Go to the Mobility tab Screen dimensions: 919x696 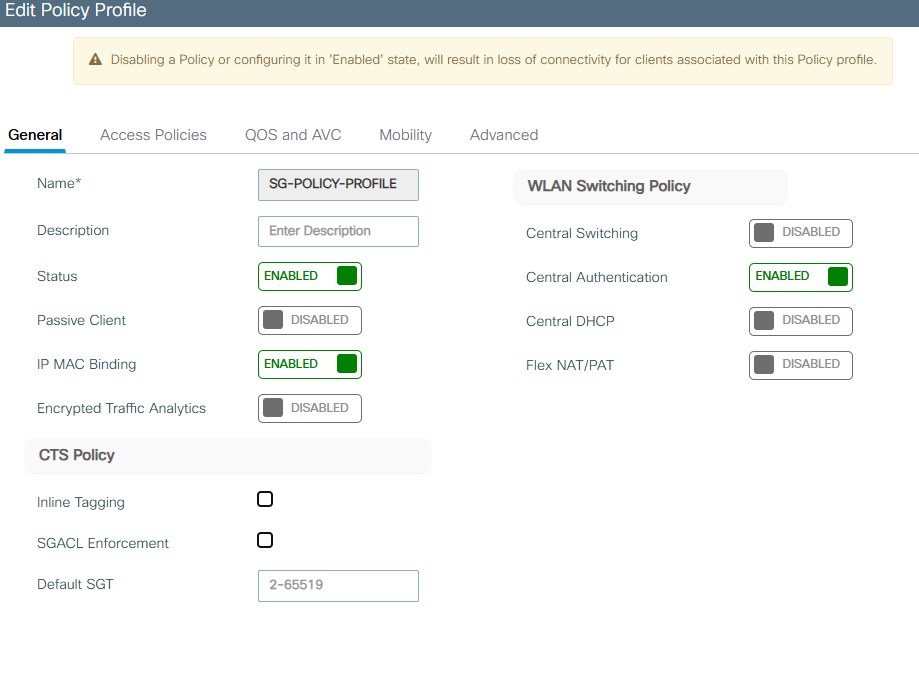tap(406, 135)
